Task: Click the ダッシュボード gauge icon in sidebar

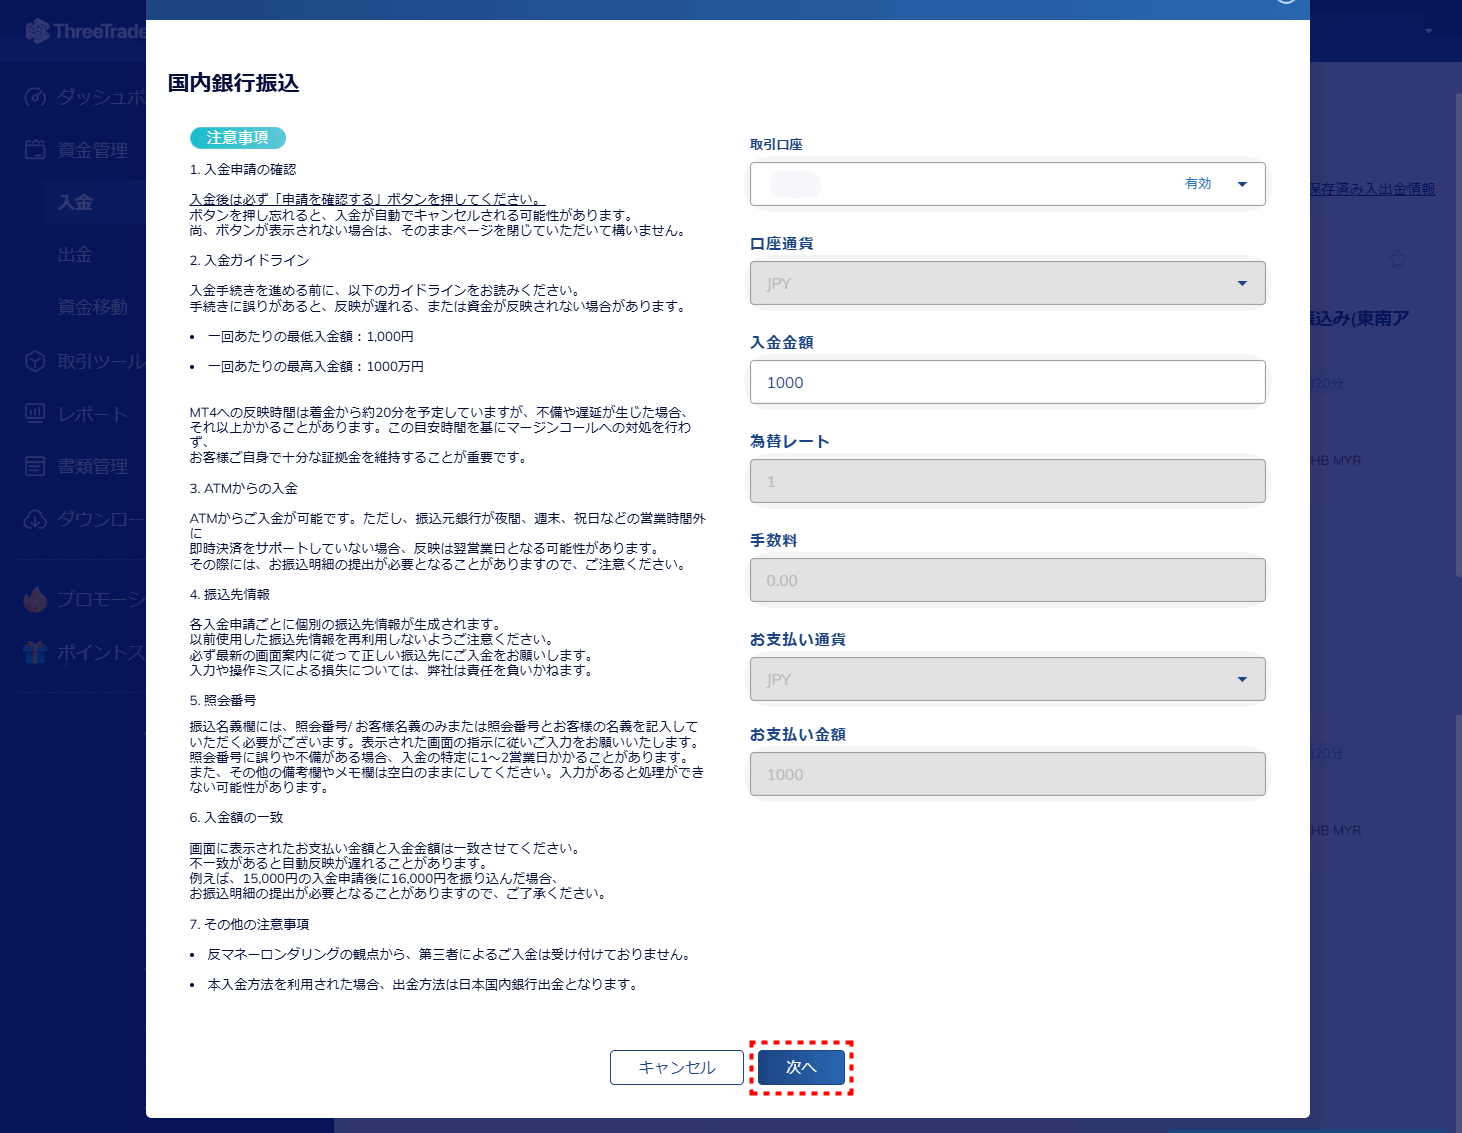Action: 36,97
